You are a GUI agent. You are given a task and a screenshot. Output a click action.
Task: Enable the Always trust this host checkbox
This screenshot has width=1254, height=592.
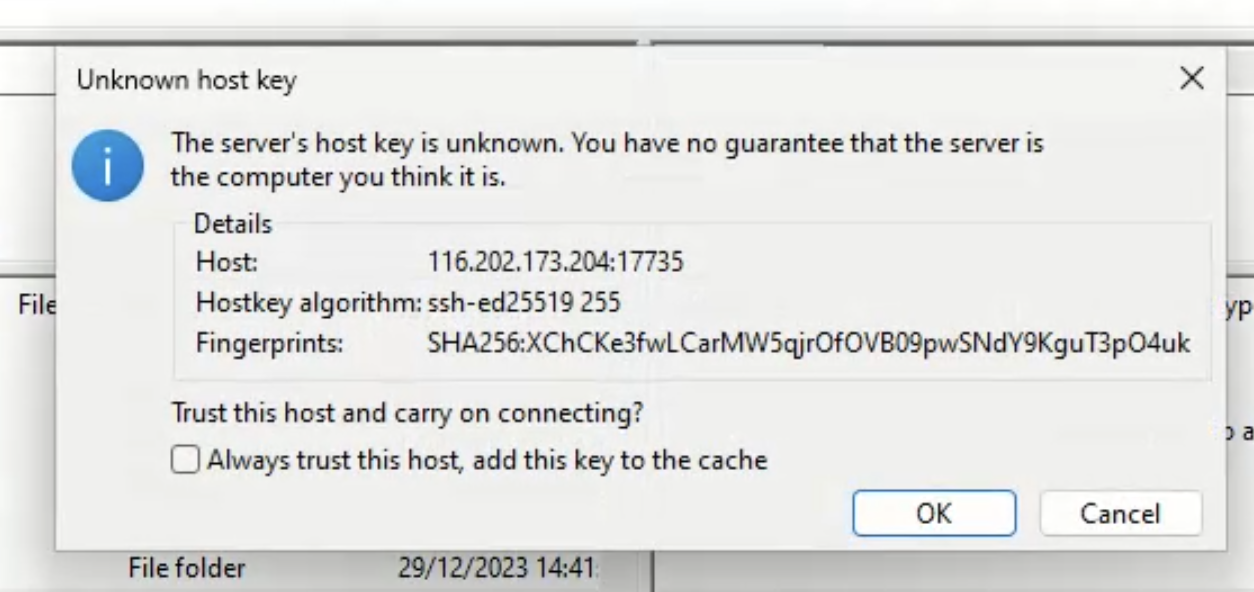coord(184,460)
